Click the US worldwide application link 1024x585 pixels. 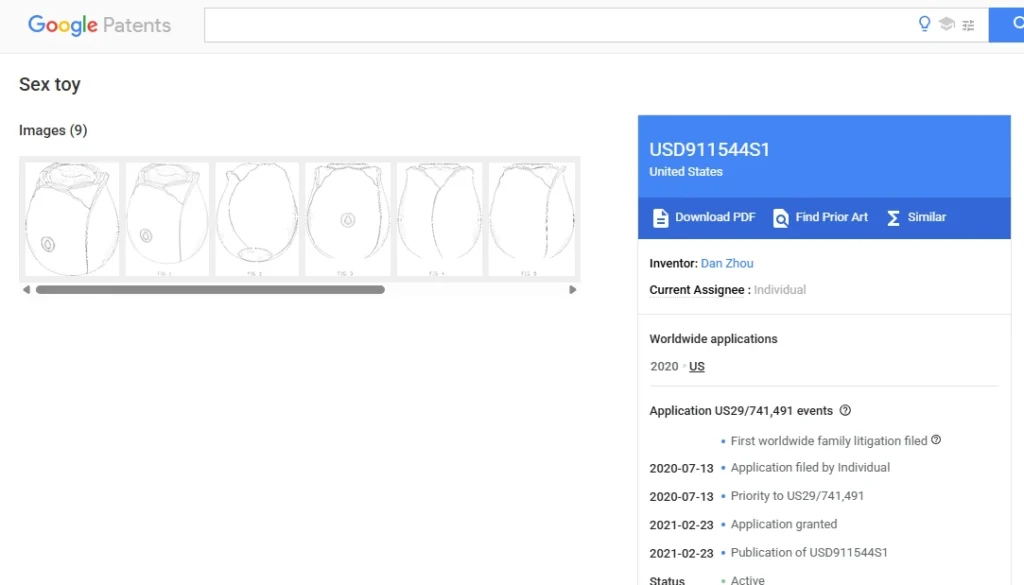pos(697,366)
